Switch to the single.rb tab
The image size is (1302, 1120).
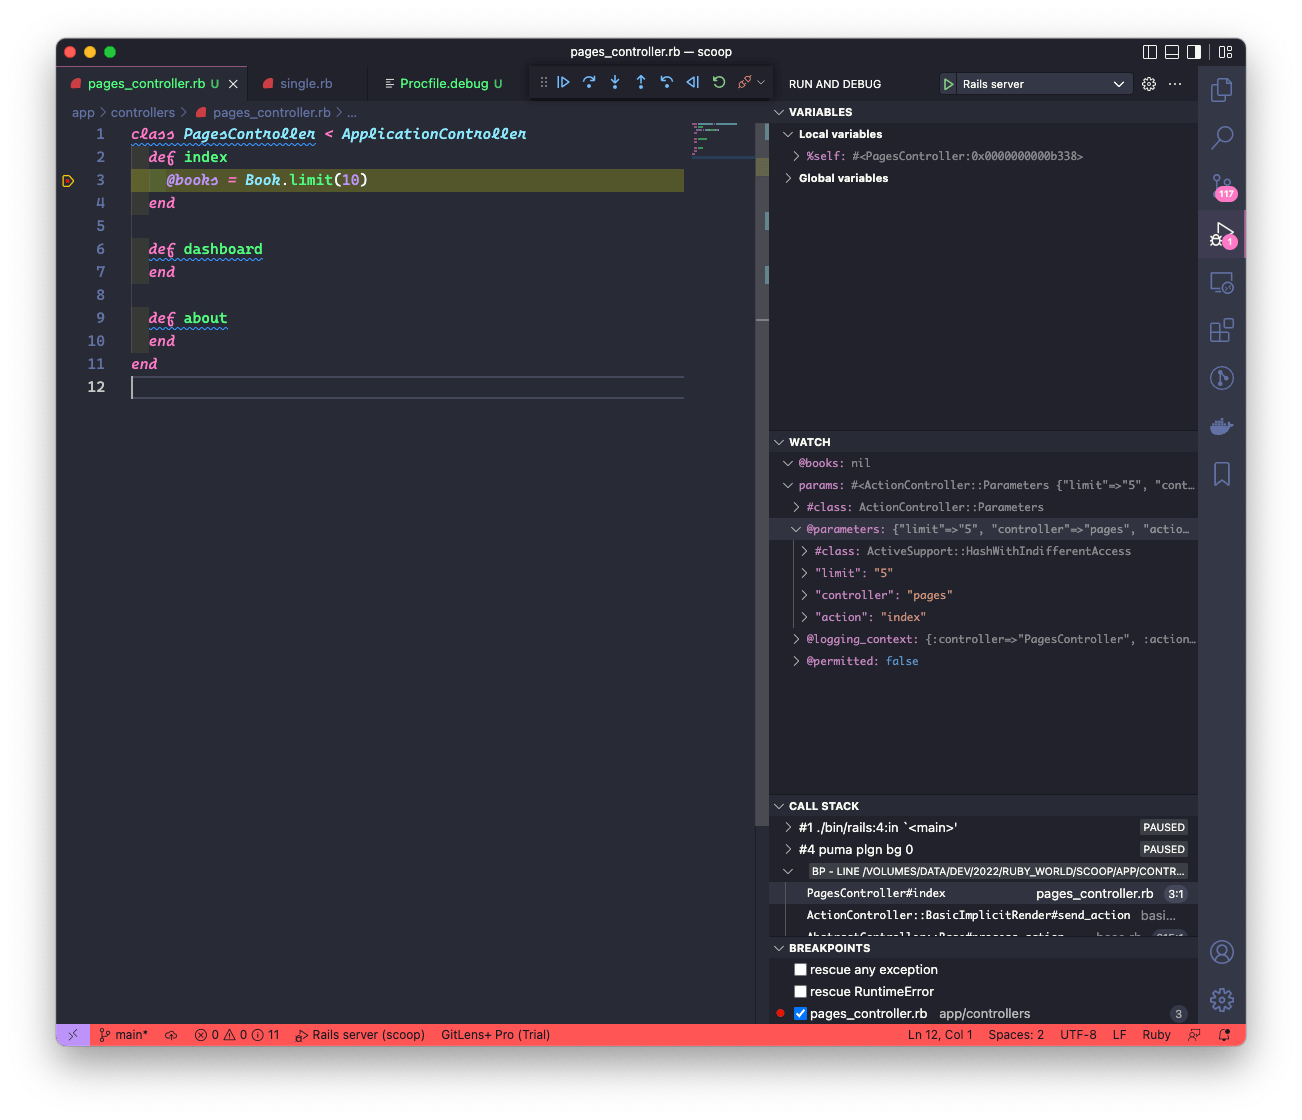pos(307,83)
